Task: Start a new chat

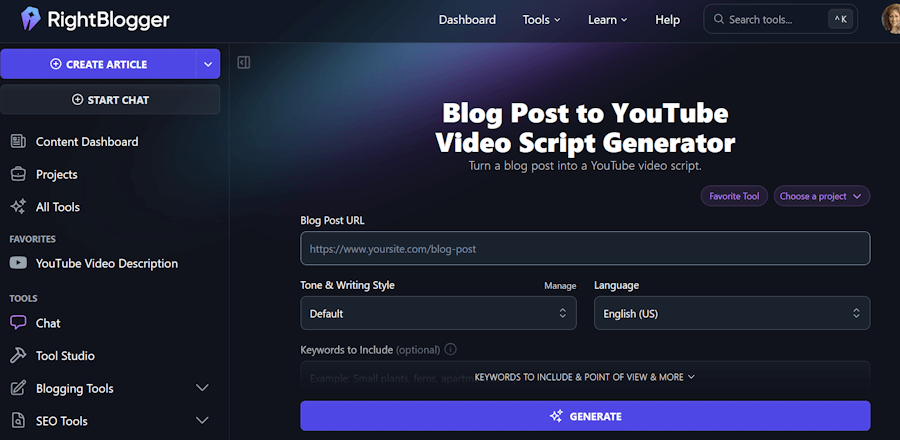Action: coord(110,100)
